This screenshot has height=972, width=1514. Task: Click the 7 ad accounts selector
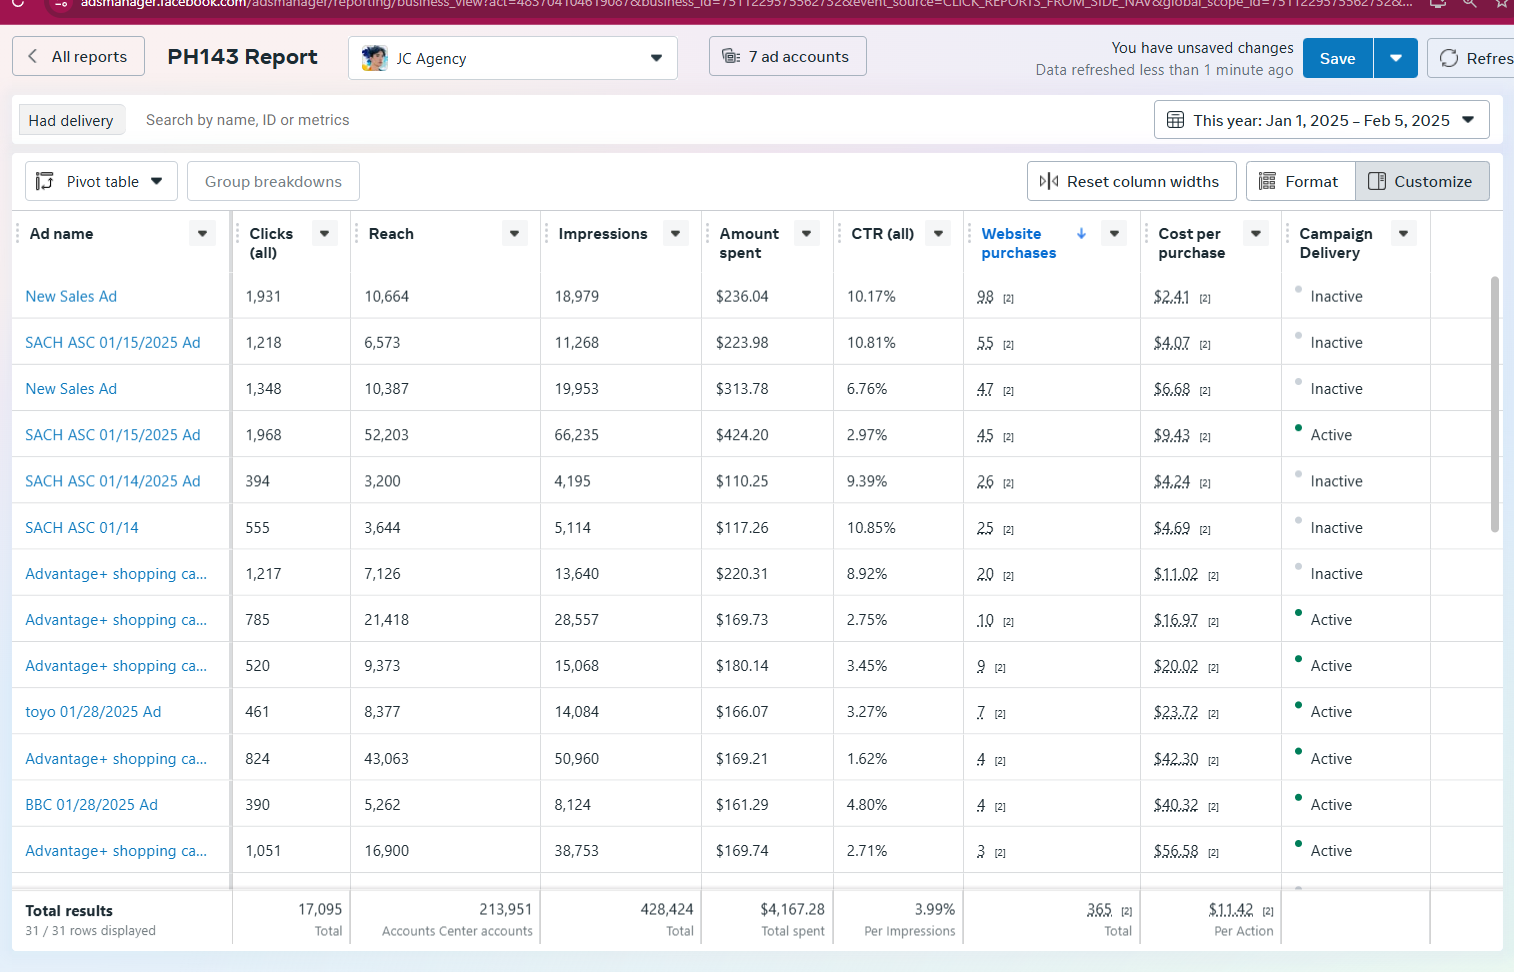787,57
